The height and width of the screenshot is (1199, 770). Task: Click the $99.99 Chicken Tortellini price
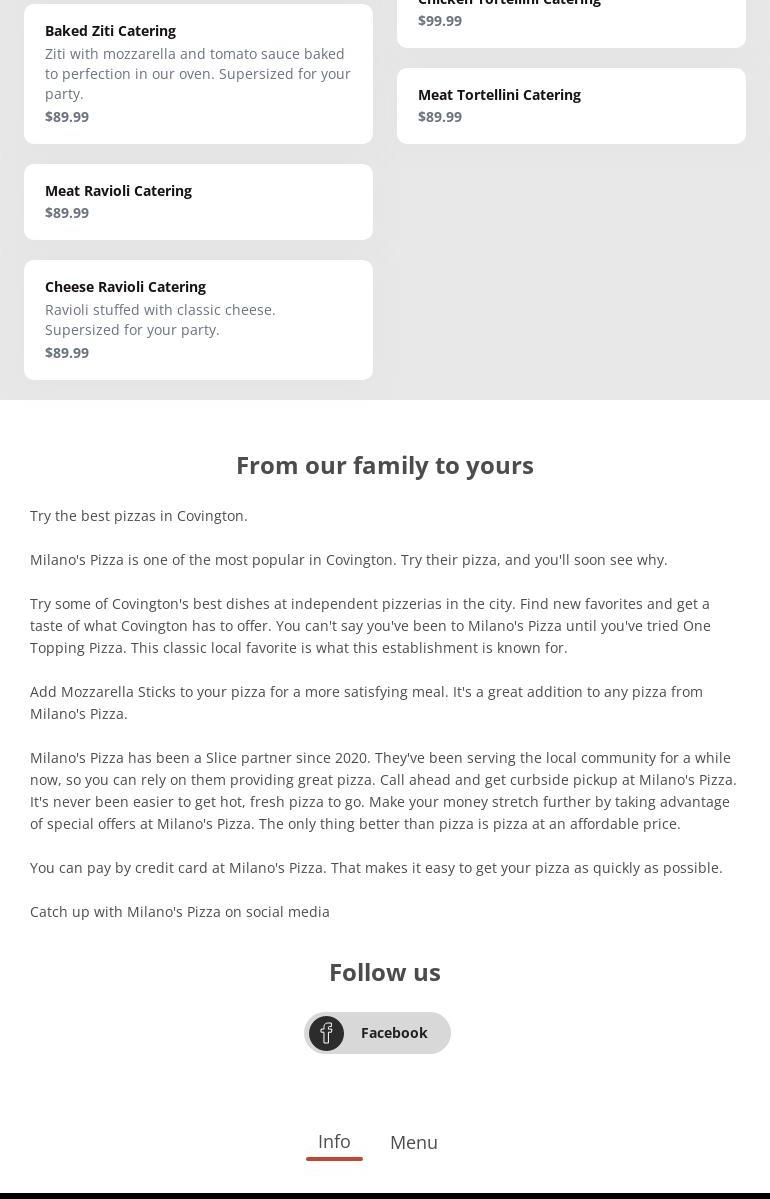440,21
